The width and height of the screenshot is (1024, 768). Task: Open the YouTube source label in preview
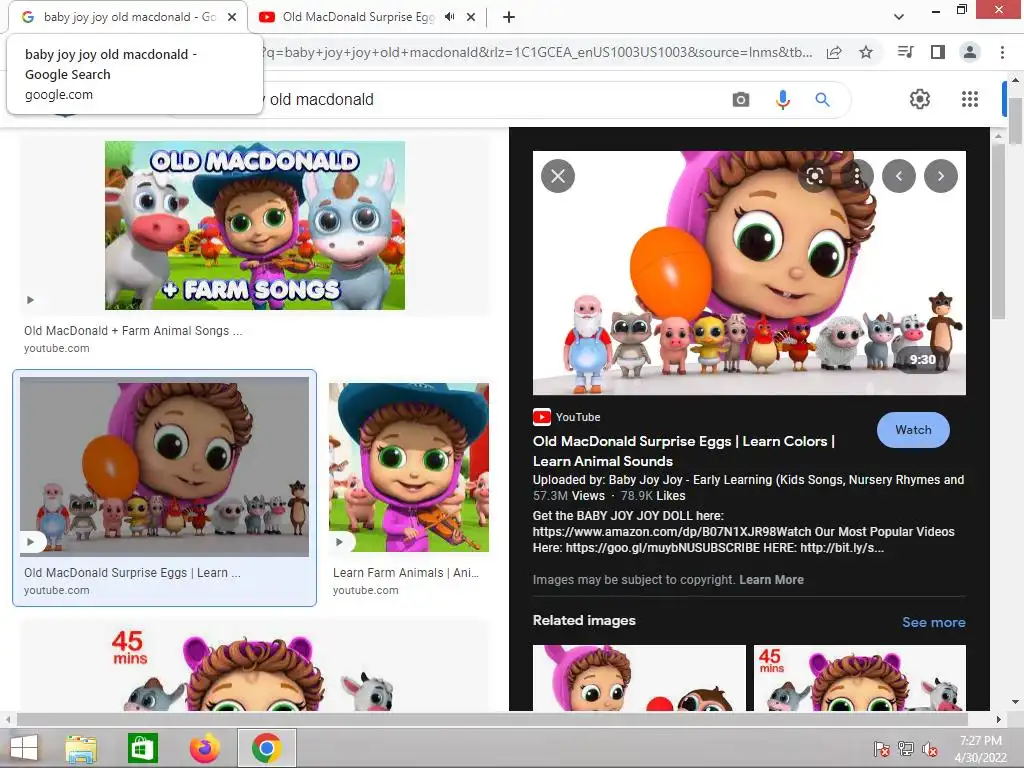tap(567, 417)
